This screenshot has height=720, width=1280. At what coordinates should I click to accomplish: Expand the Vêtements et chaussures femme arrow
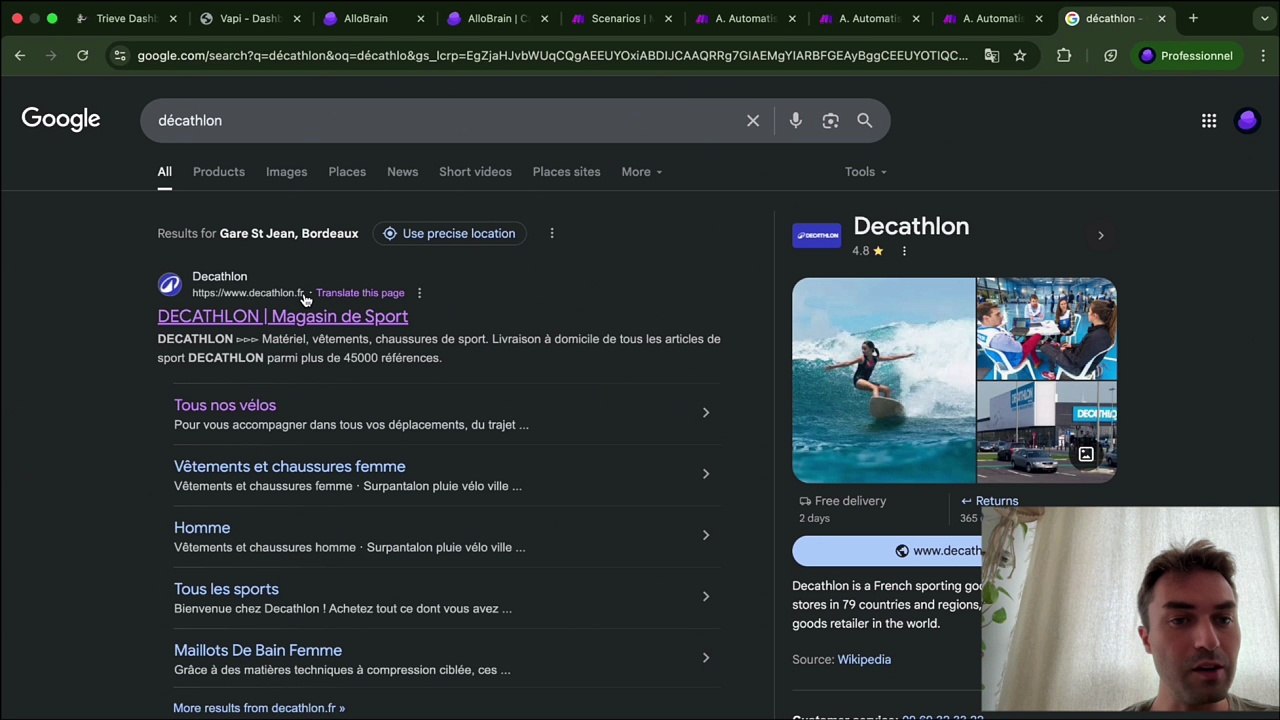(x=706, y=474)
